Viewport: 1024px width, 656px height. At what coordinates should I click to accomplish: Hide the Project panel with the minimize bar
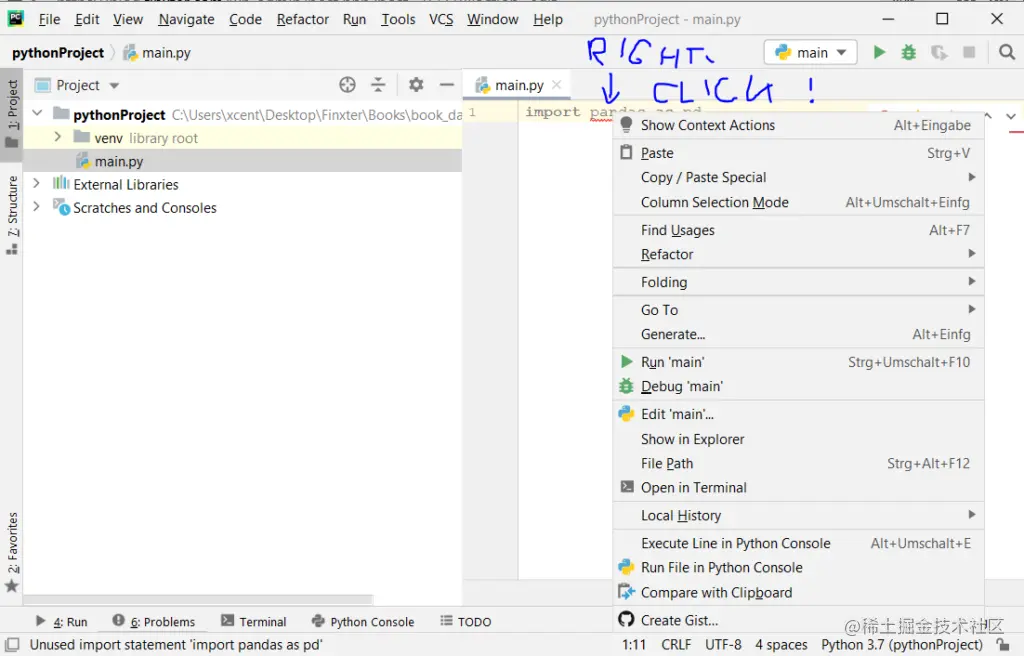pos(446,85)
